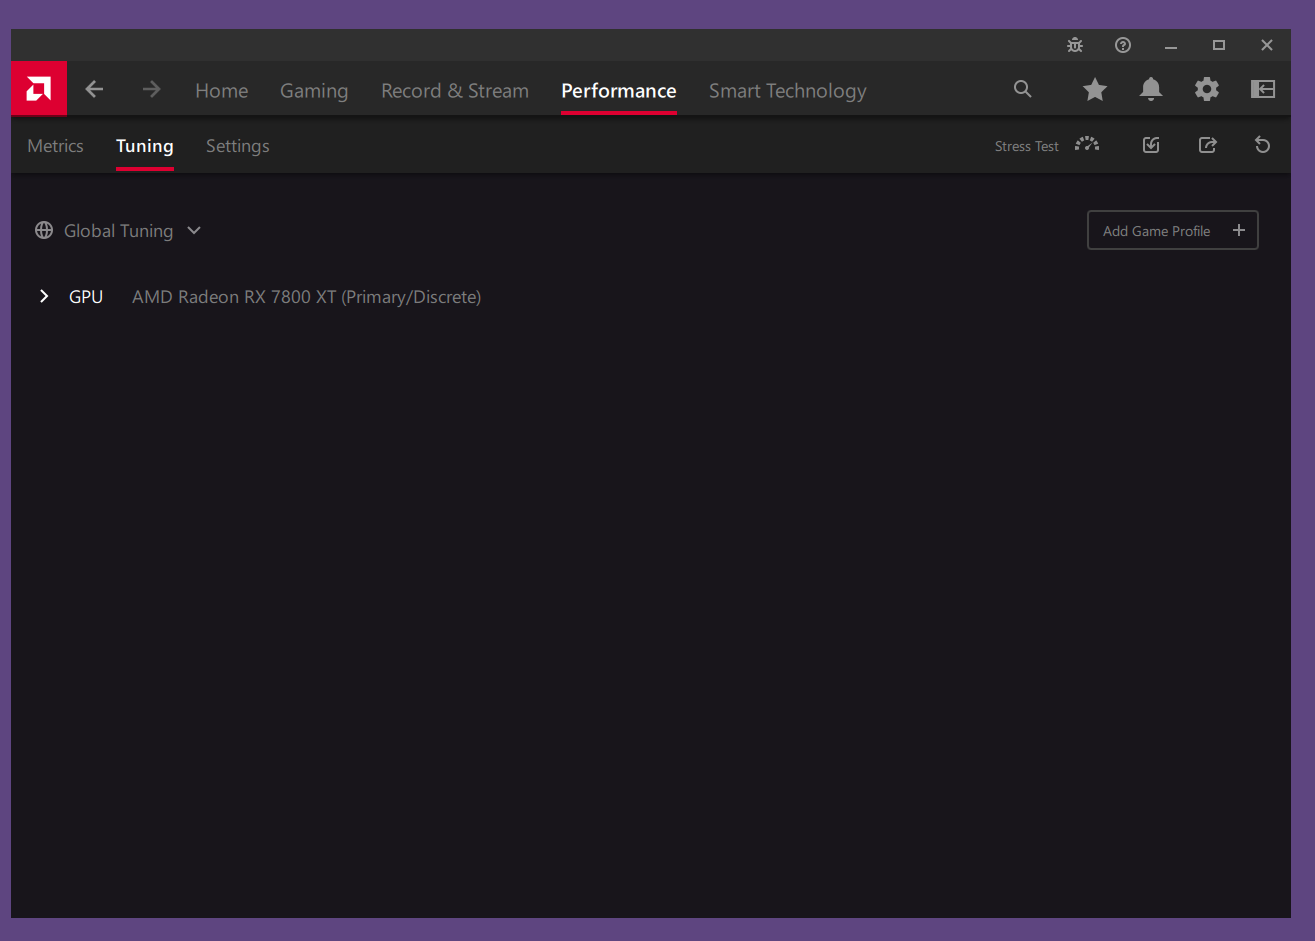Click the Add Game Profile button
Image resolution: width=1315 pixels, height=941 pixels.
(1172, 231)
